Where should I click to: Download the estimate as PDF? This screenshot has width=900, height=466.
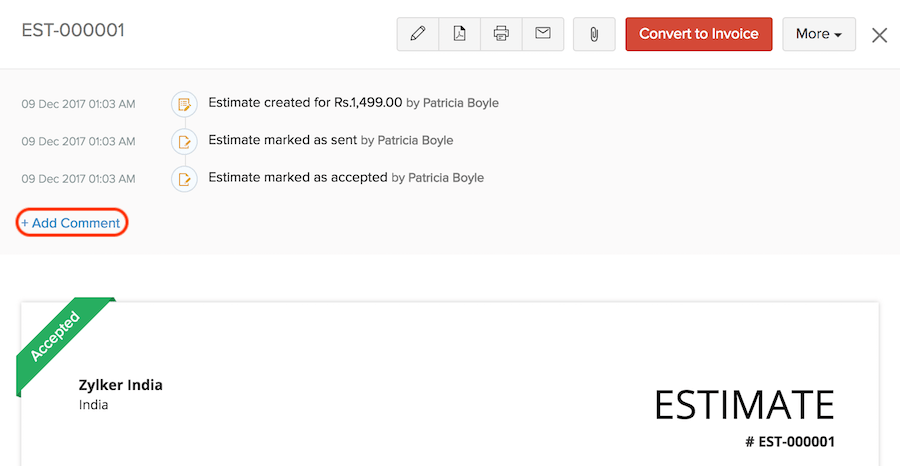459,34
